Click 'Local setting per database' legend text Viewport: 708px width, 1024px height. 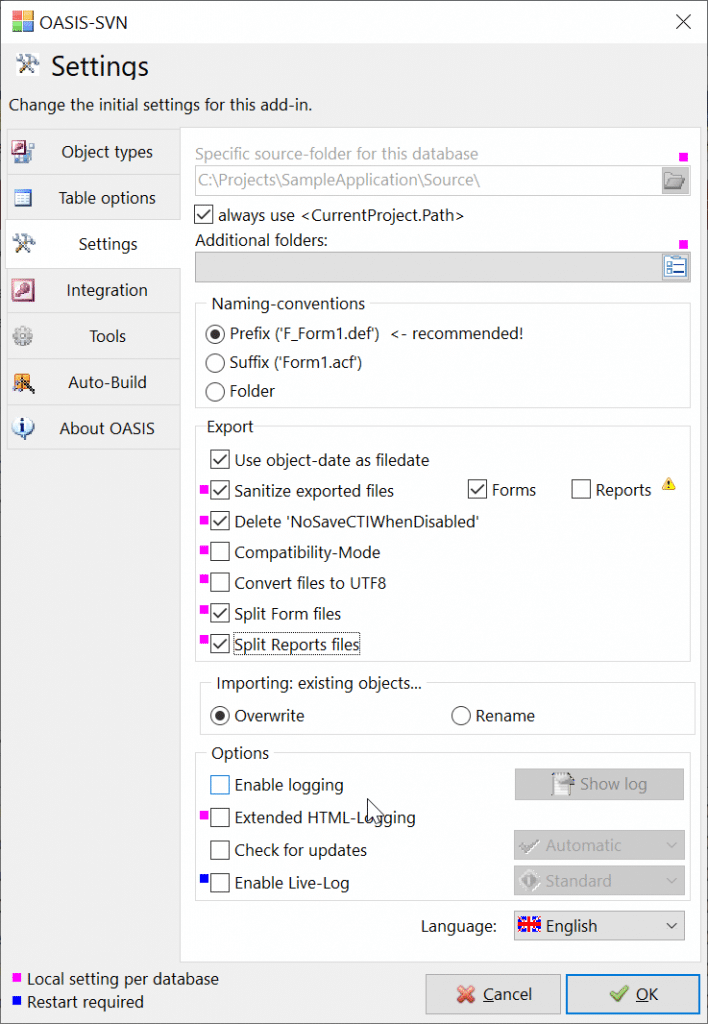pos(123,979)
